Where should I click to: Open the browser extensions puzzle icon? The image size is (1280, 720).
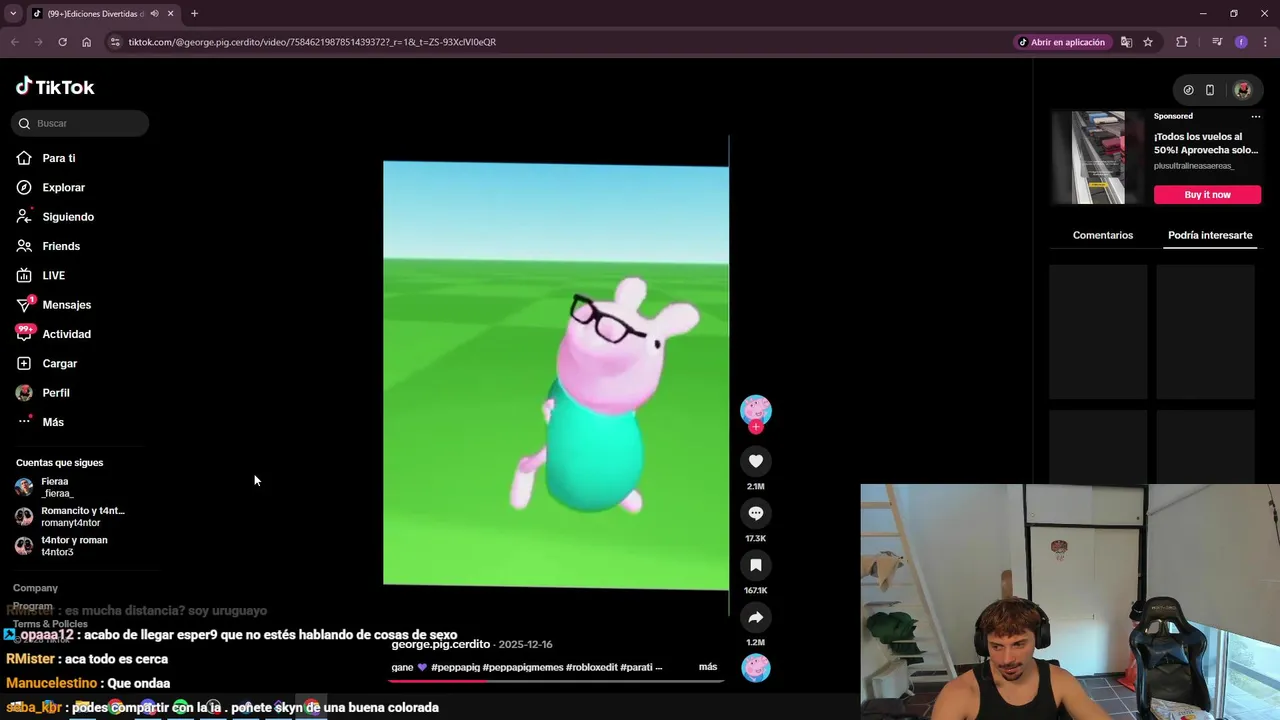1182,42
